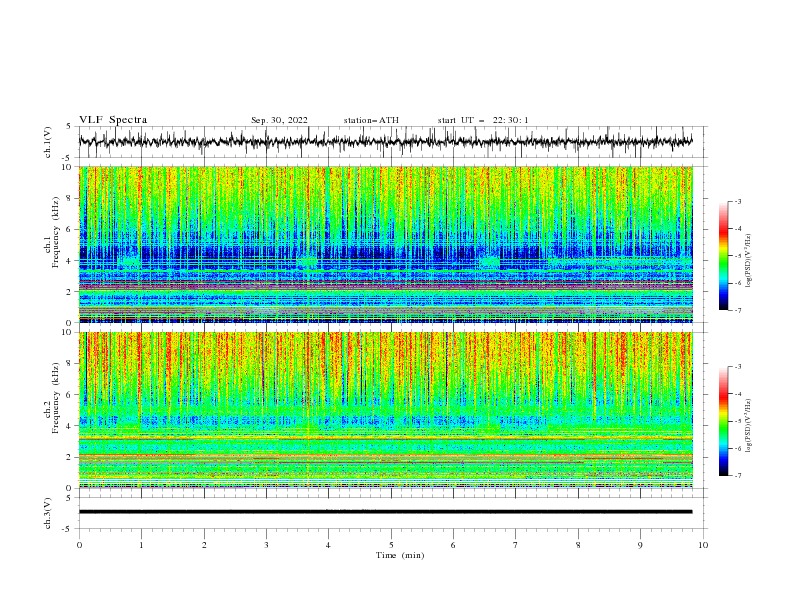This screenshot has width=792, height=612.
Task: Click time axis tick label "2"
Action: 204,545
